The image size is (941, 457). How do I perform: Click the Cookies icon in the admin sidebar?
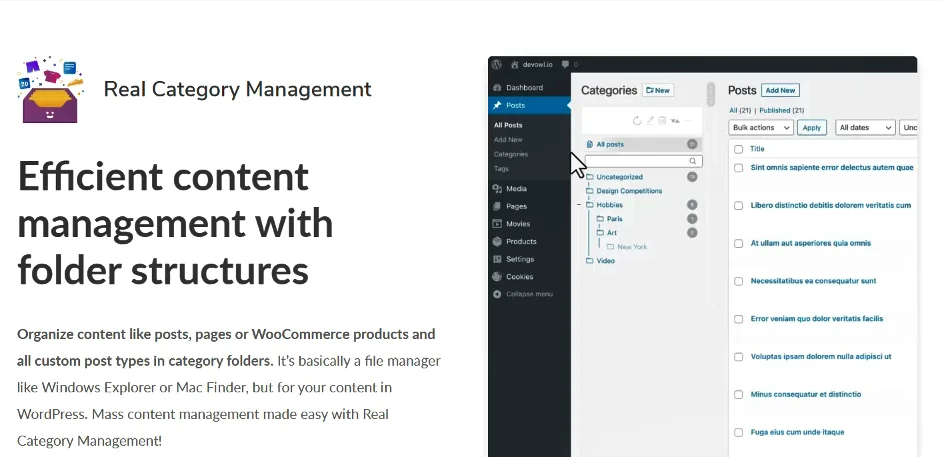[x=497, y=276]
